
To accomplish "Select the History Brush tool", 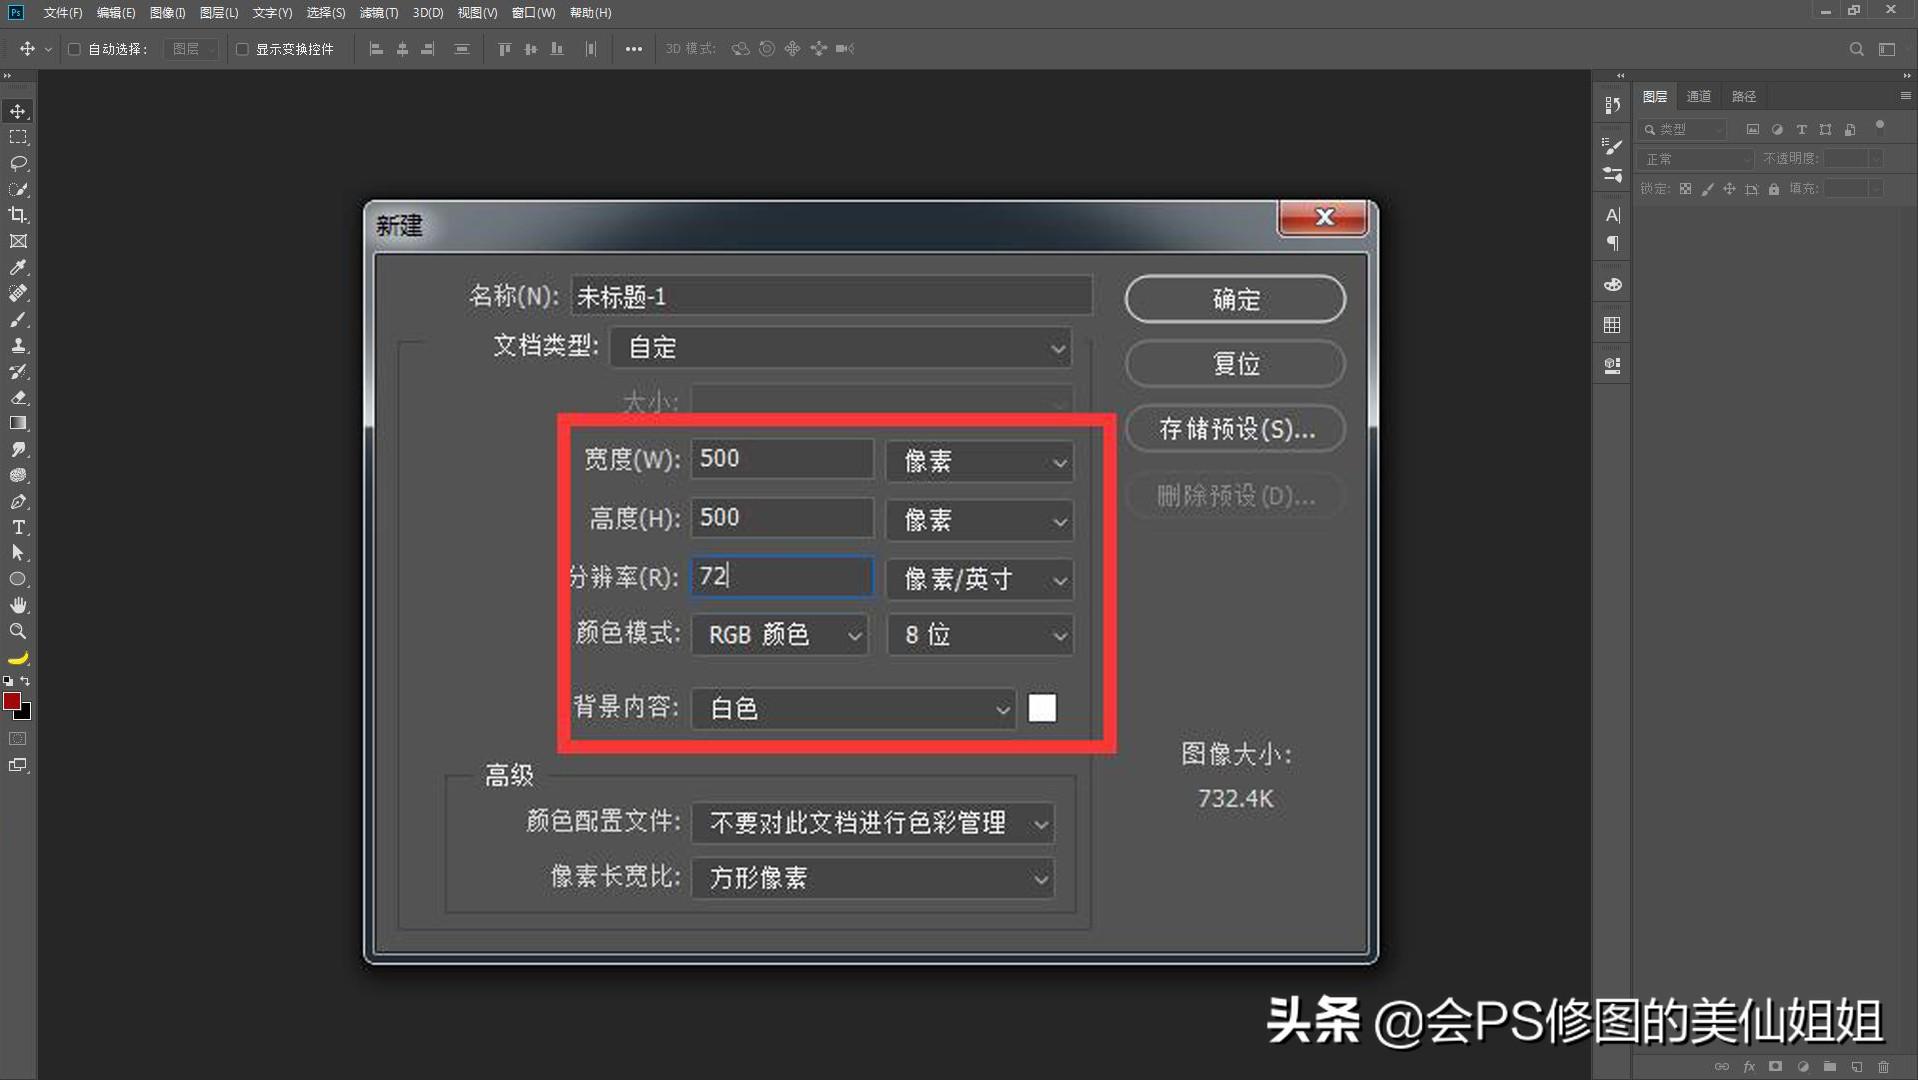I will point(18,371).
